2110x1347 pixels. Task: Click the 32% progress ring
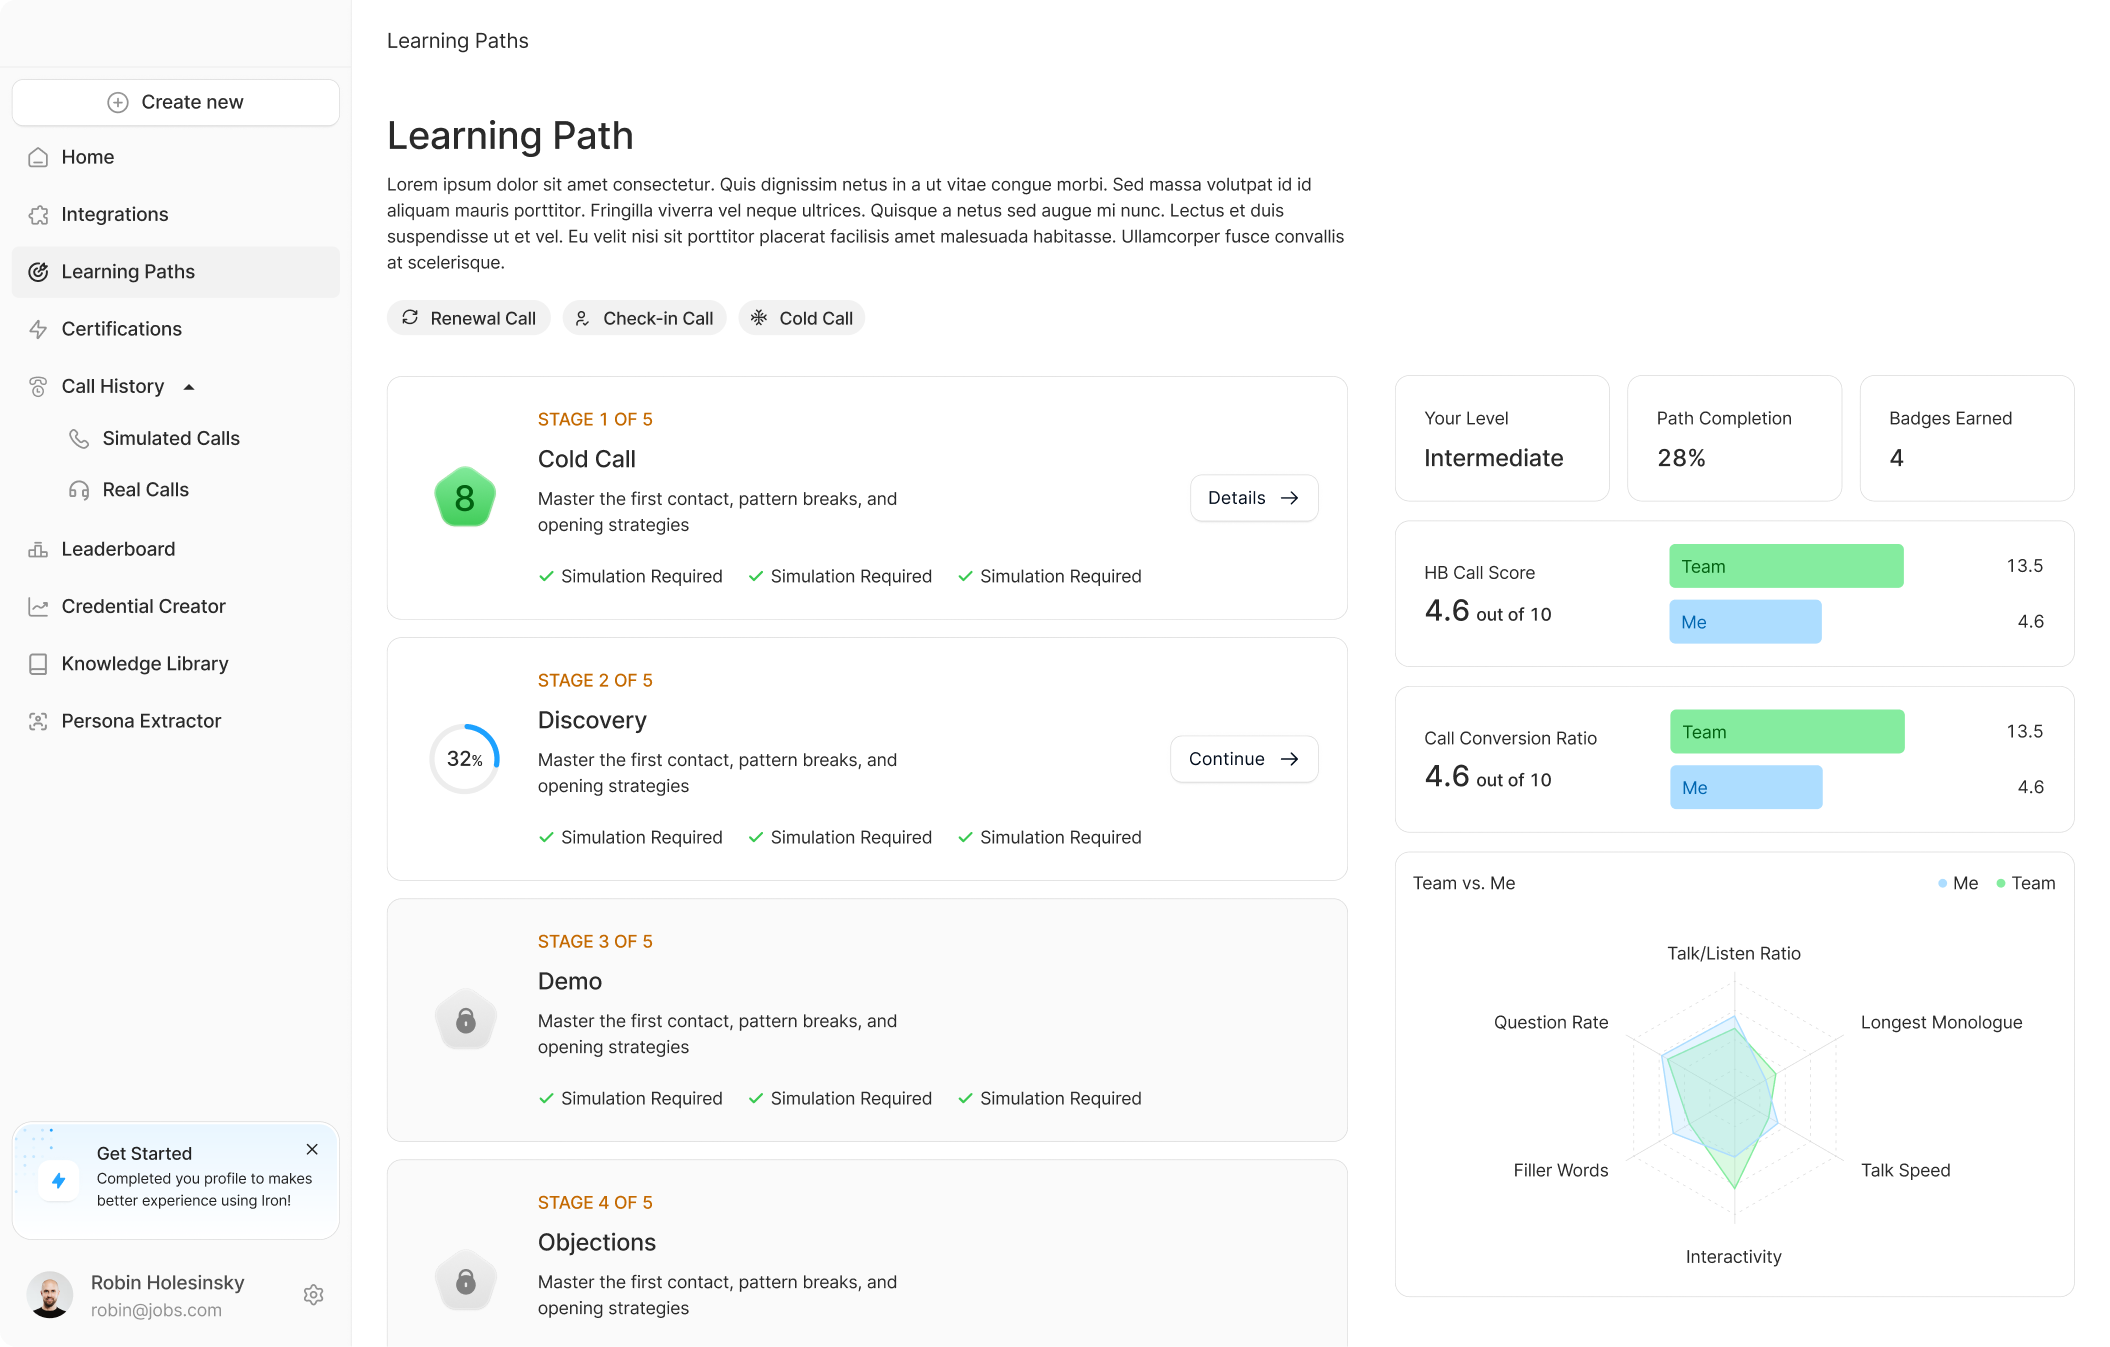[x=465, y=759]
